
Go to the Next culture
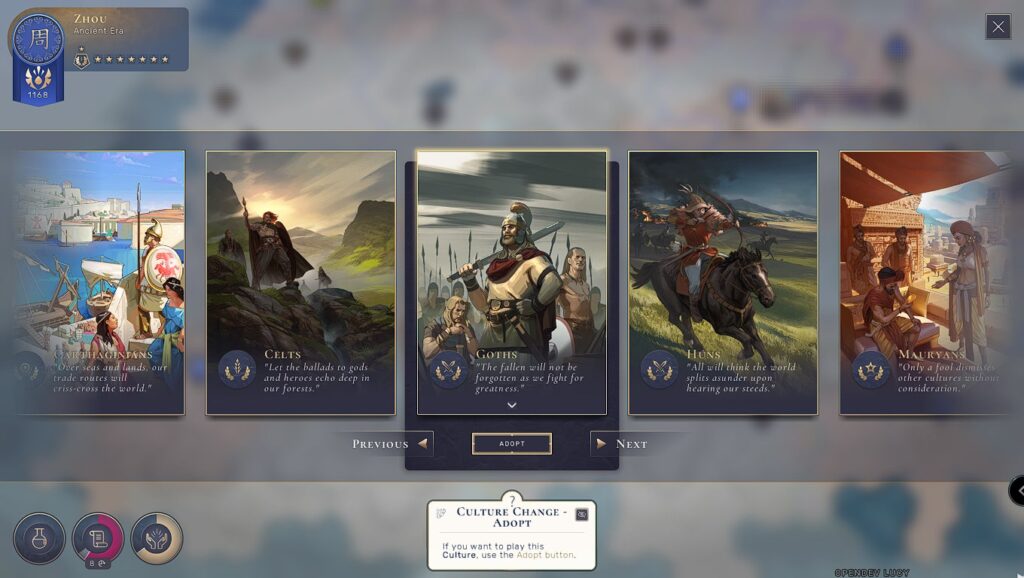tap(622, 444)
